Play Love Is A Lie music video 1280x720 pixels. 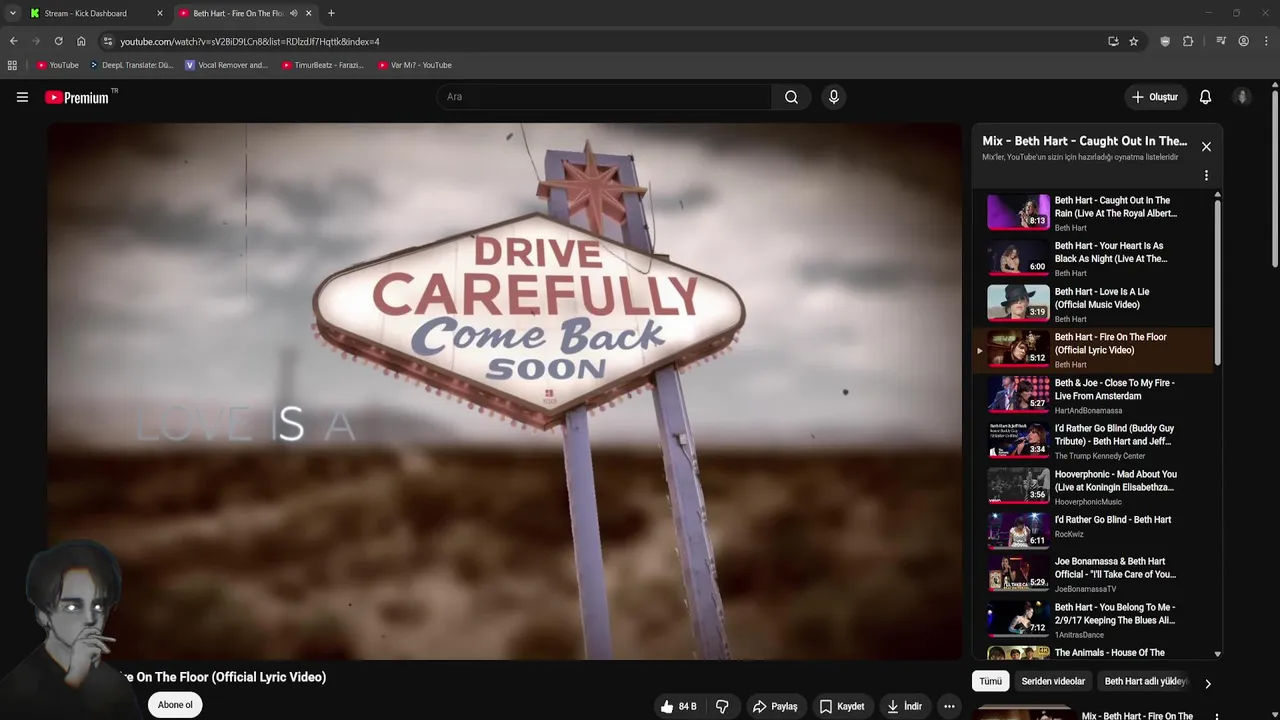tap(1018, 303)
